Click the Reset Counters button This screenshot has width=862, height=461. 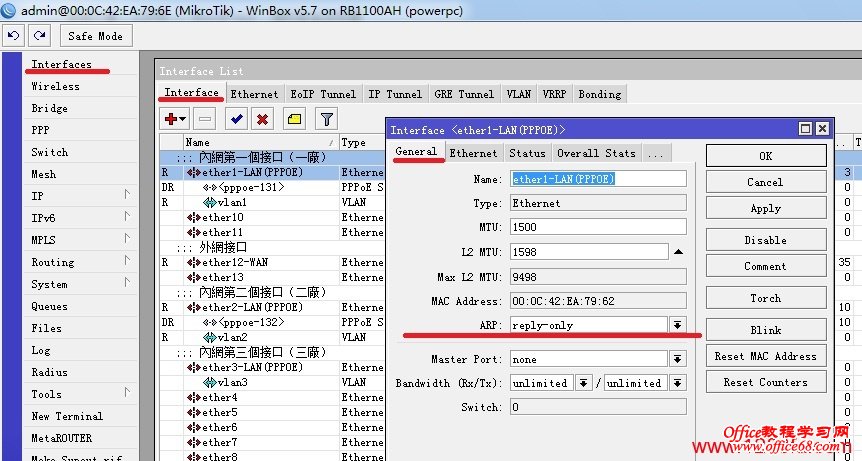pos(766,382)
